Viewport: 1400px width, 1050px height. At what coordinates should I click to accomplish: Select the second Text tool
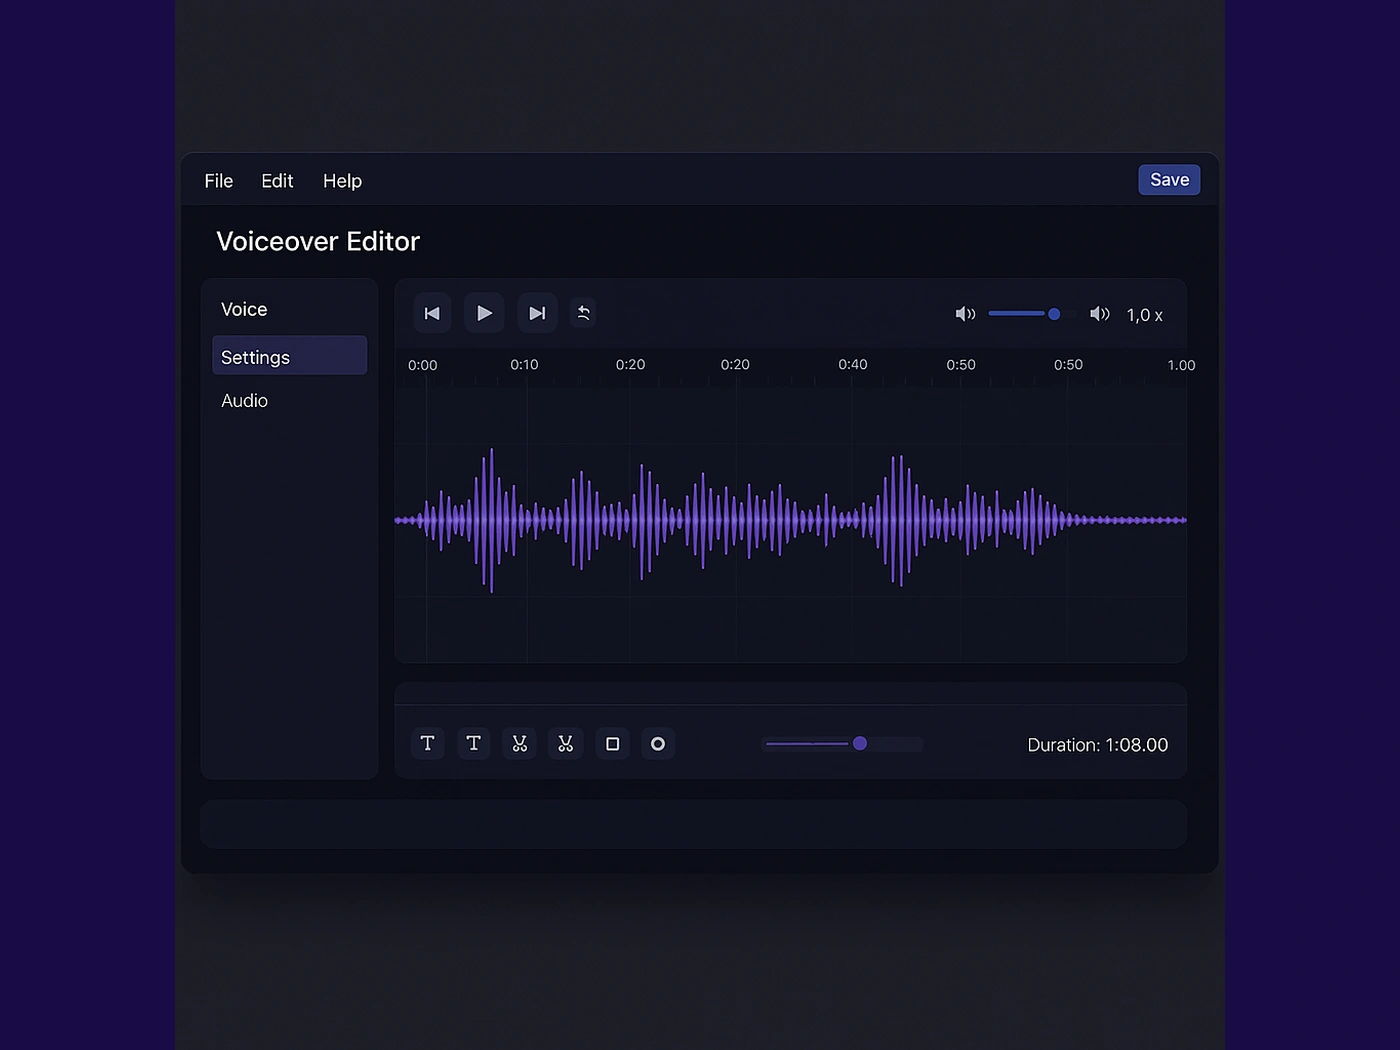click(x=473, y=743)
